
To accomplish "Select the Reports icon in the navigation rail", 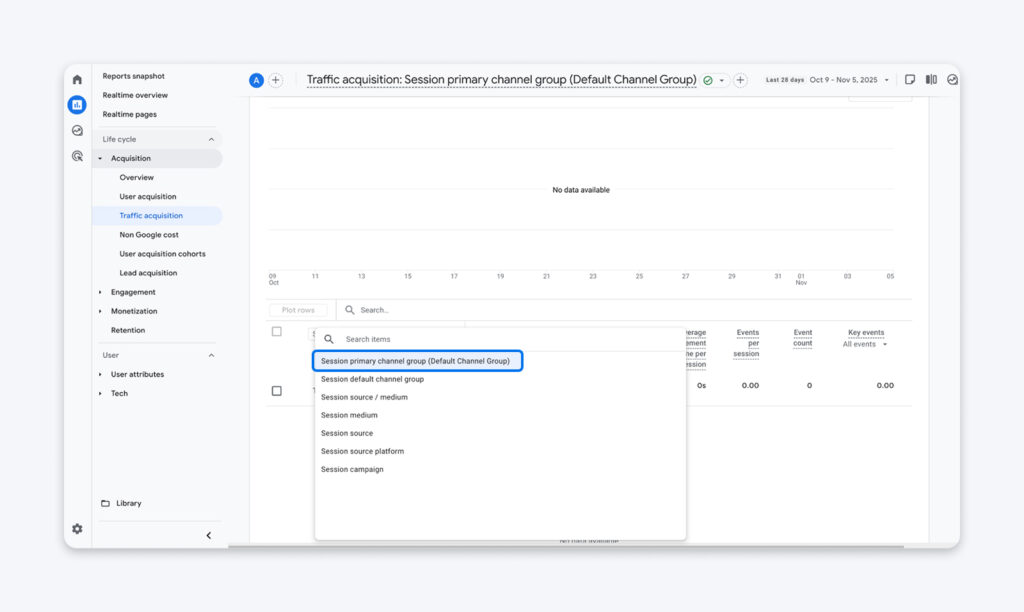I will pos(77,105).
